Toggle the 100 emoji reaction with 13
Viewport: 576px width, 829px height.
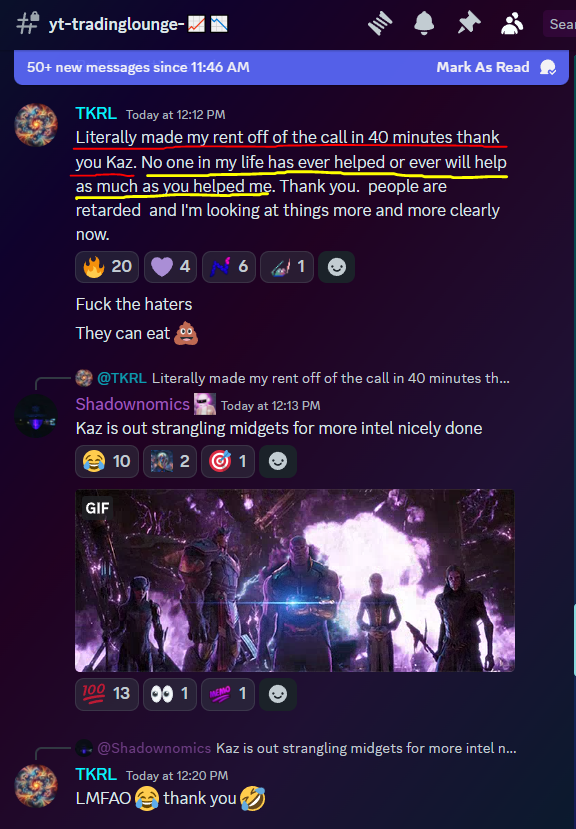click(x=107, y=694)
